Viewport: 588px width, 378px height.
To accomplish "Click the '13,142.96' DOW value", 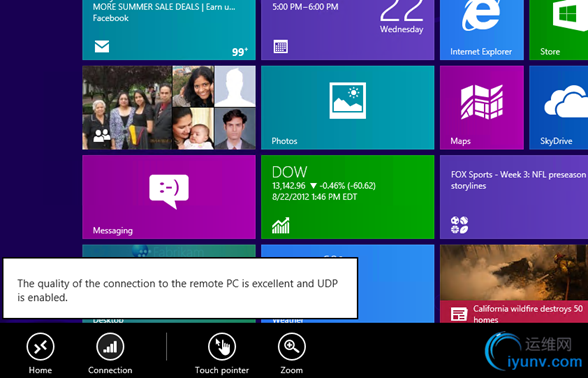I will pyautogui.click(x=289, y=186).
